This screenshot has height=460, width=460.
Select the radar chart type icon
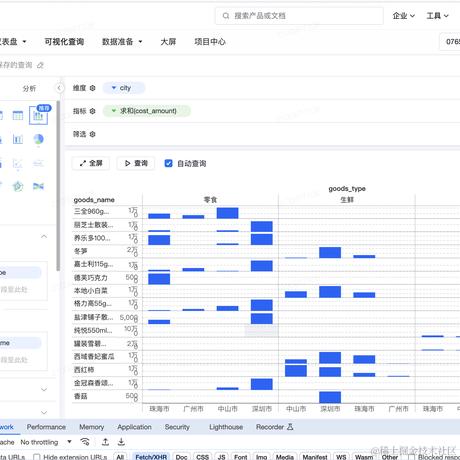[x=18, y=186]
